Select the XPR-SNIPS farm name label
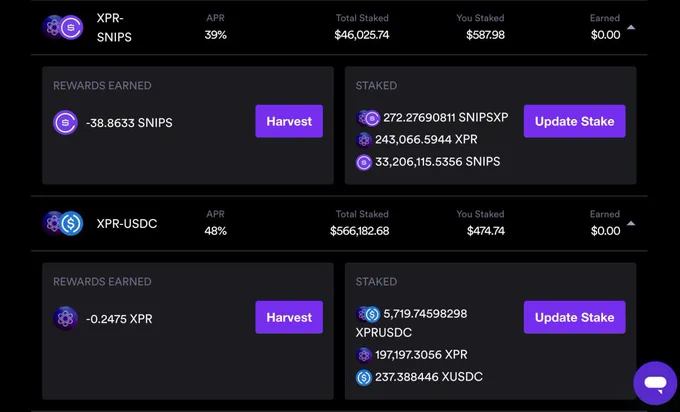 click(x=114, y=27)
